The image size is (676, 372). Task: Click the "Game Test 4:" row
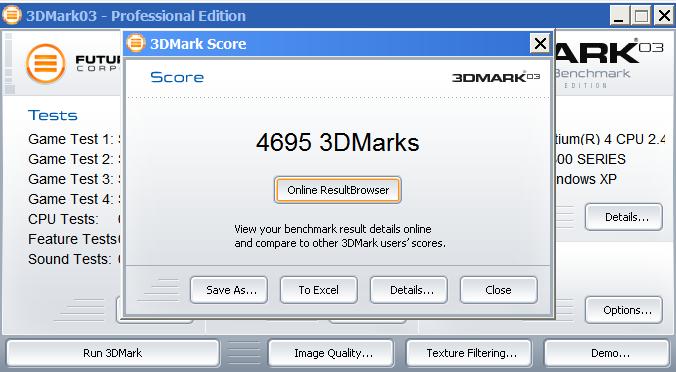coord(75,199)
